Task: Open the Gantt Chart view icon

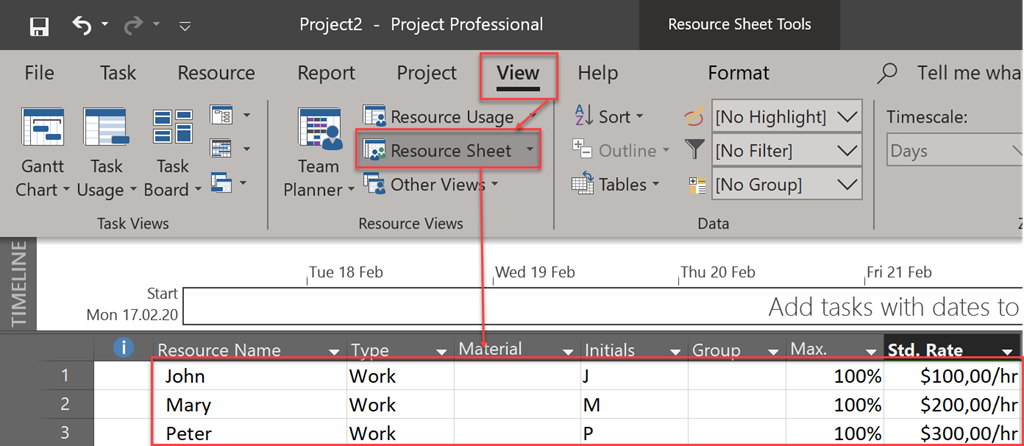Action: pos(43,128)
